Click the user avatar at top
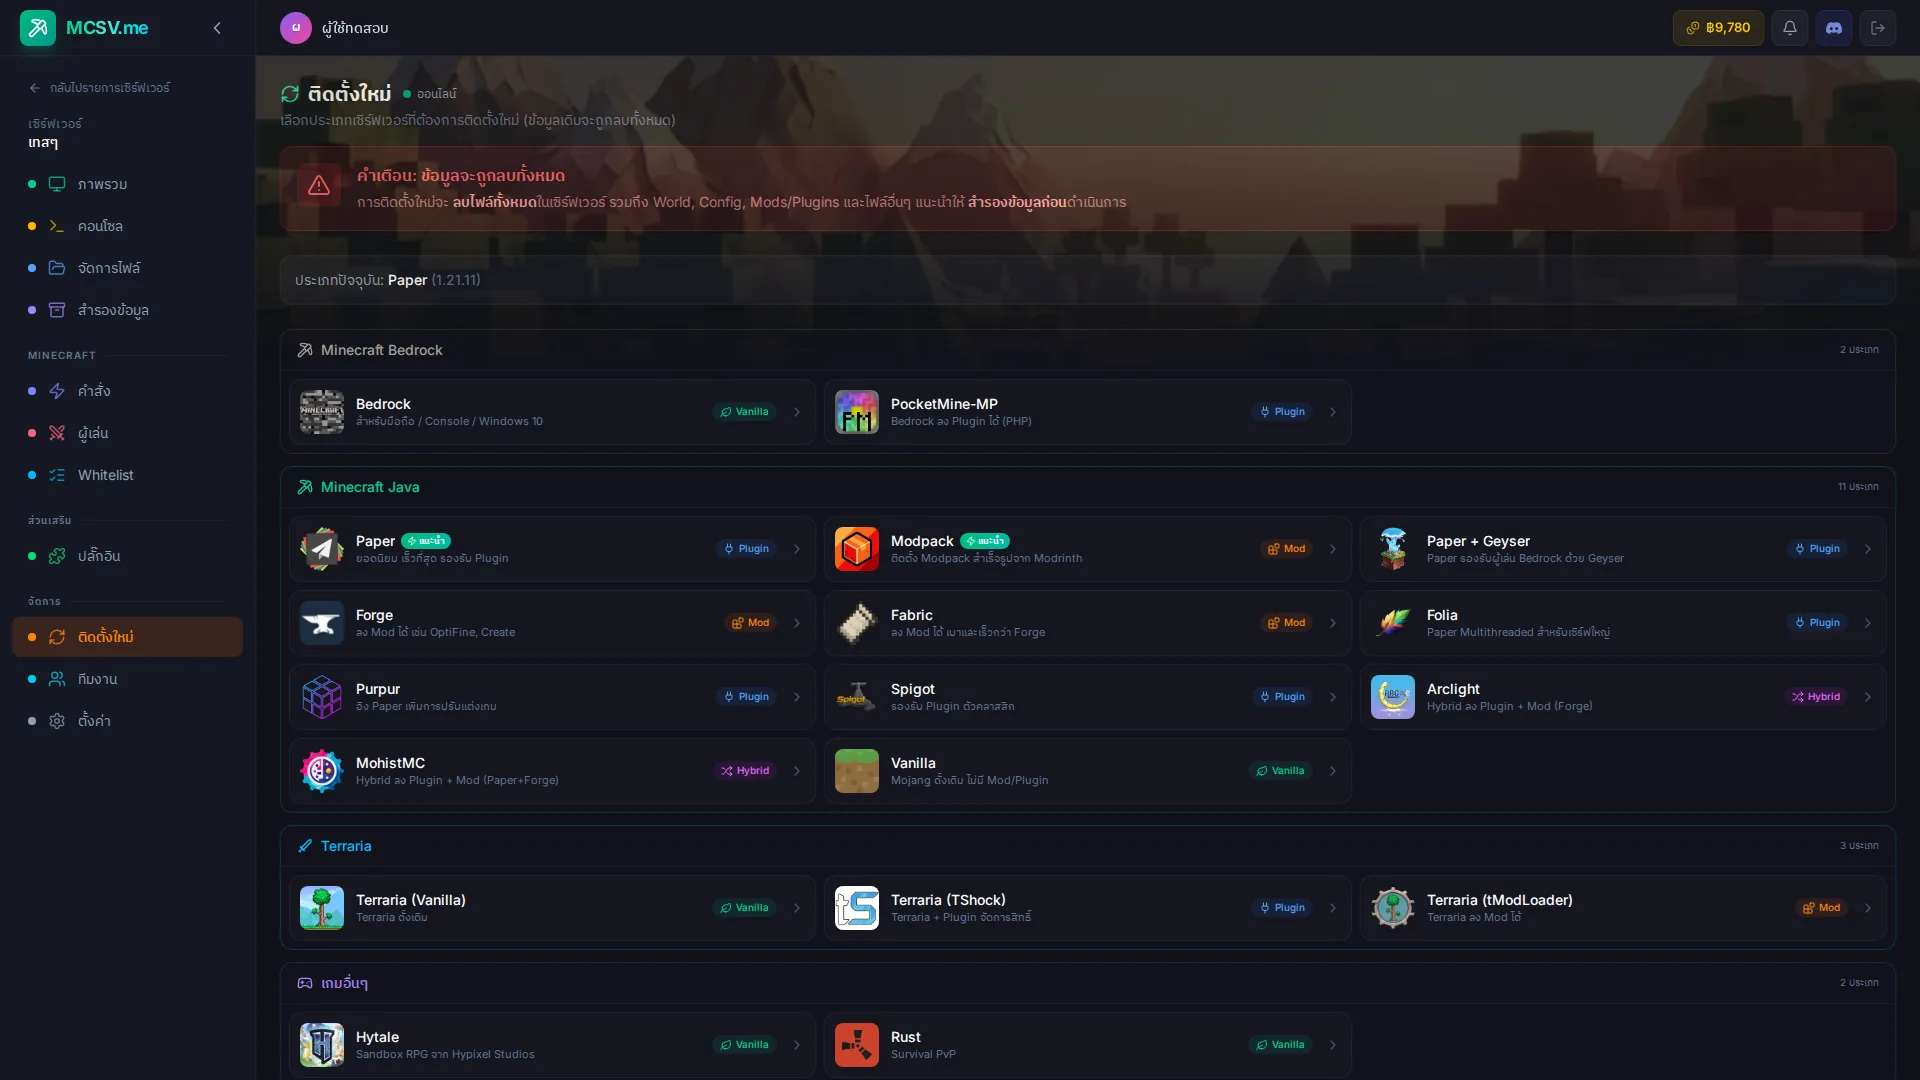The image size is (1920, 1080). click(295, 28)
